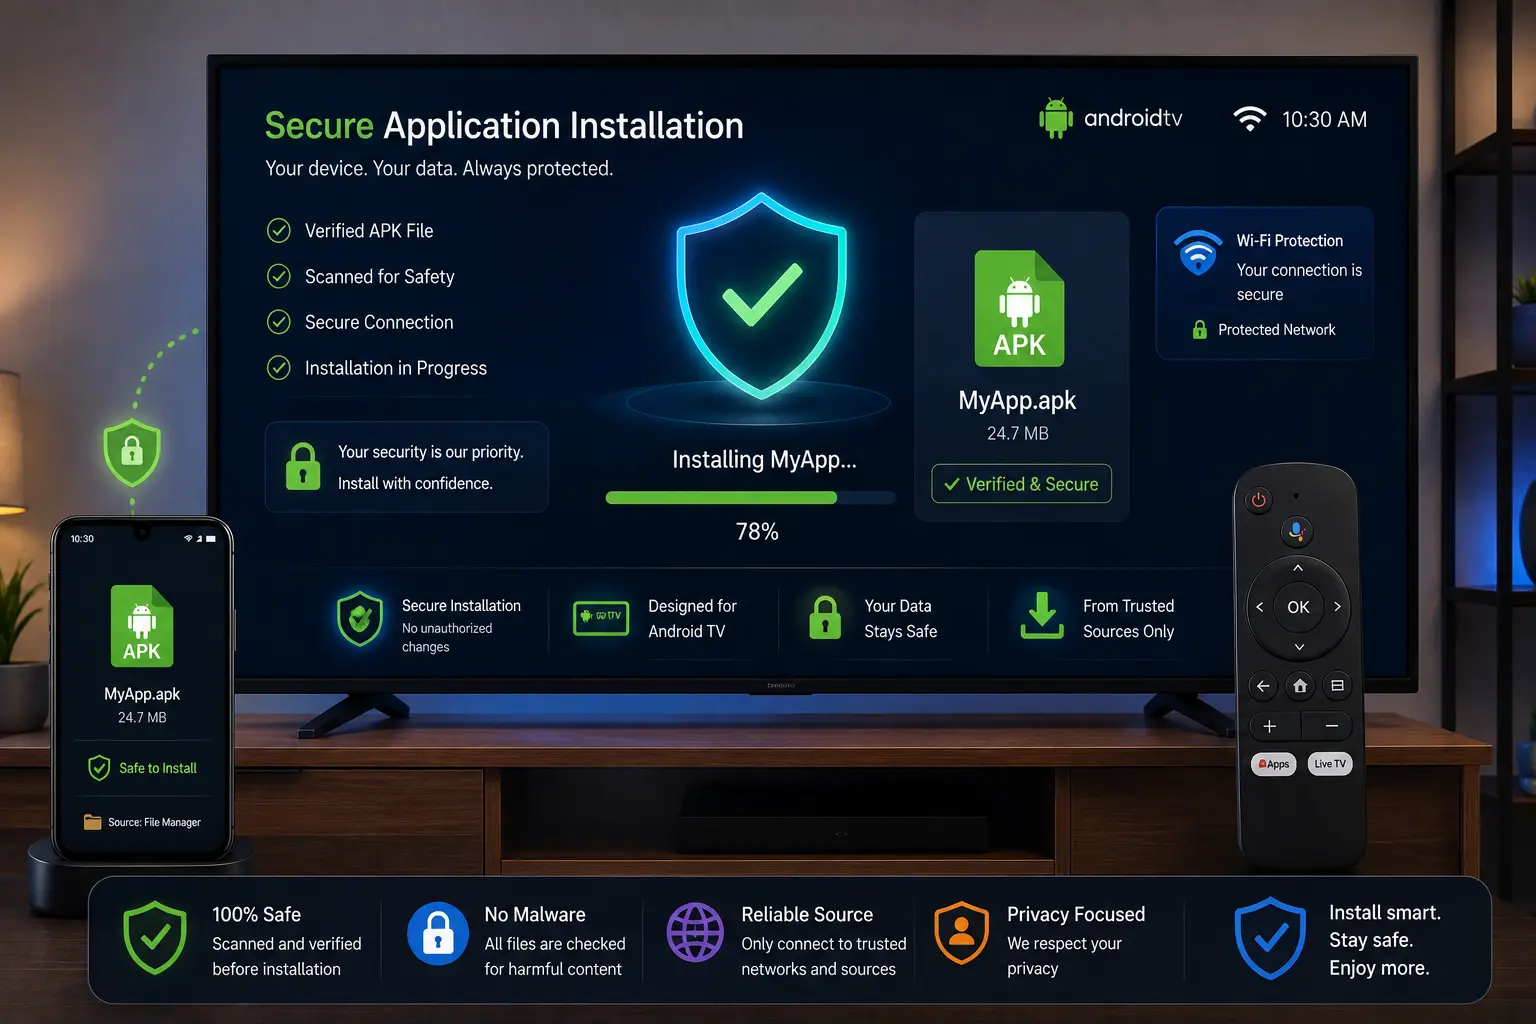Screen dimensions: 1536x1024
Task: Click the Designed for Android TV icon
Action: pyautogui.click(x=601, y=618)
